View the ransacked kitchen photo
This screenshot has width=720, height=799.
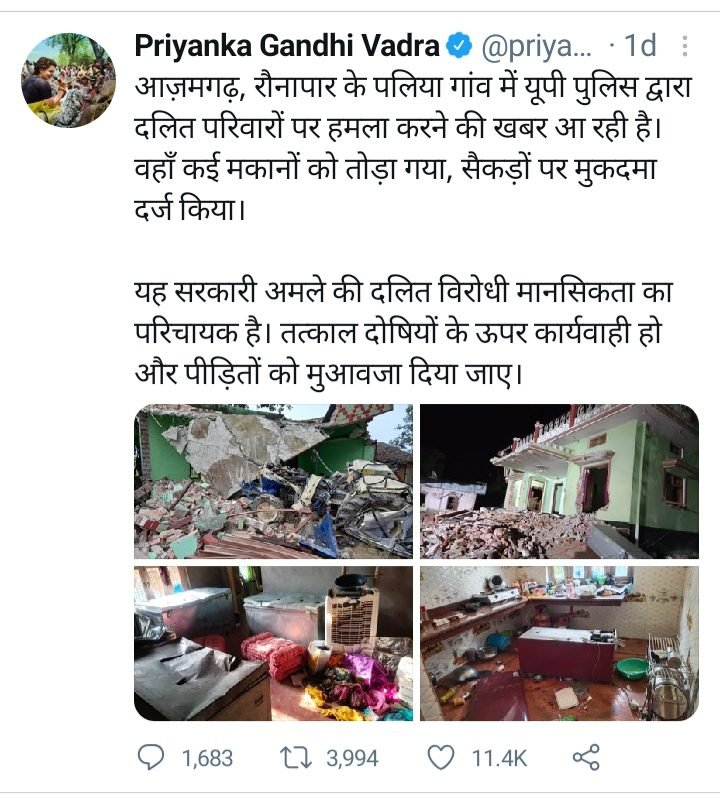tap(559, 643)
